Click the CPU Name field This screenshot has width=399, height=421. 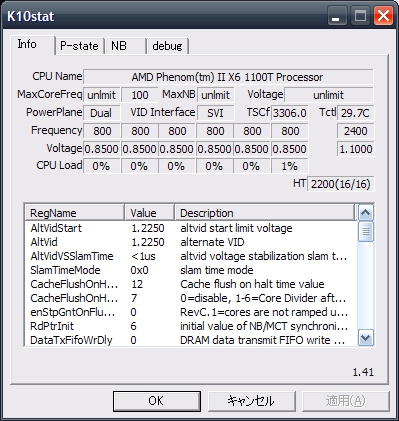228,77
